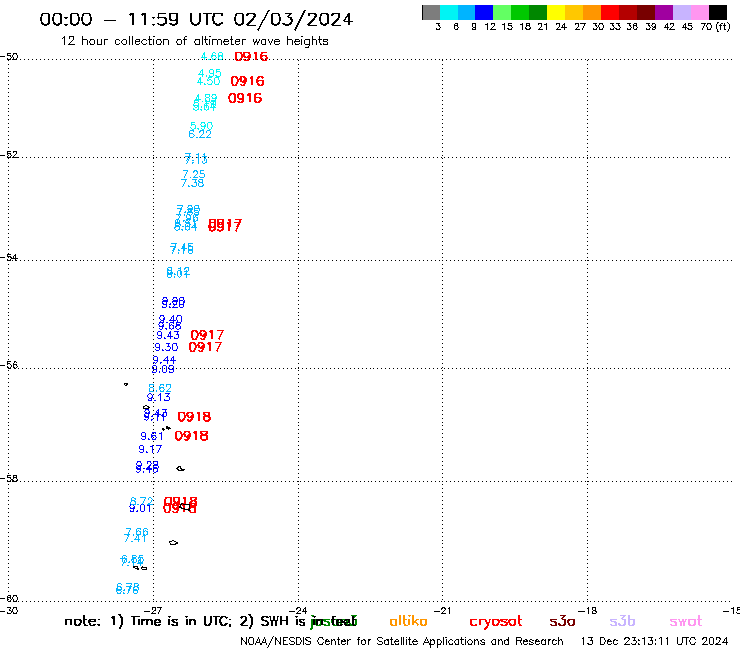The height and width of the screenshot is (650, 740).
Task: Click the wave height value '7.25'
Action: pyautogui.click(x=194, y=174)
